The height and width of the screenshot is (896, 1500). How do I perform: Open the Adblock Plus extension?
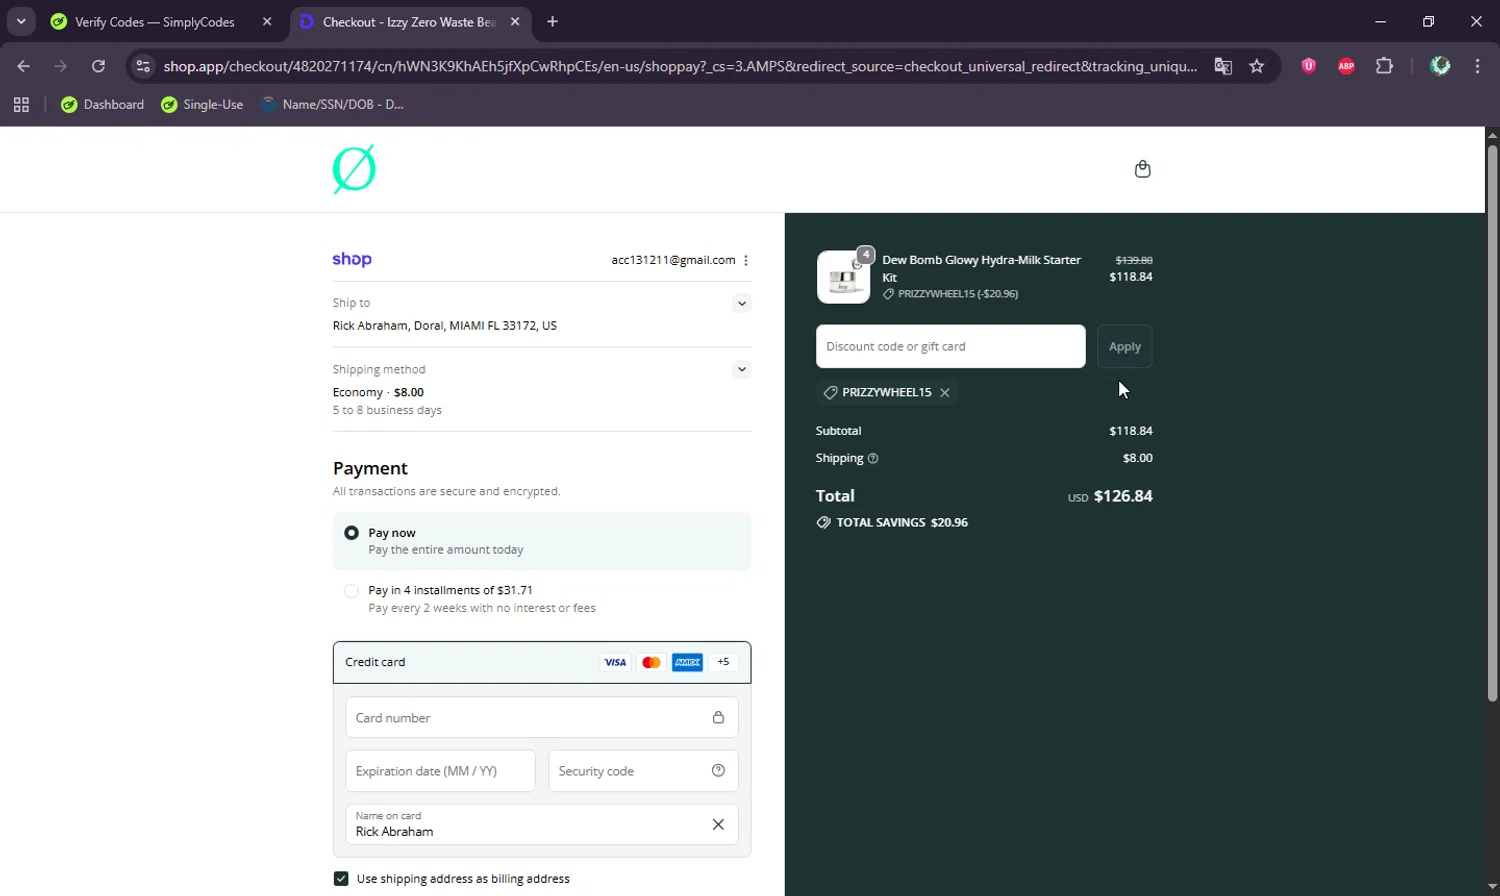pos(1346,66)
